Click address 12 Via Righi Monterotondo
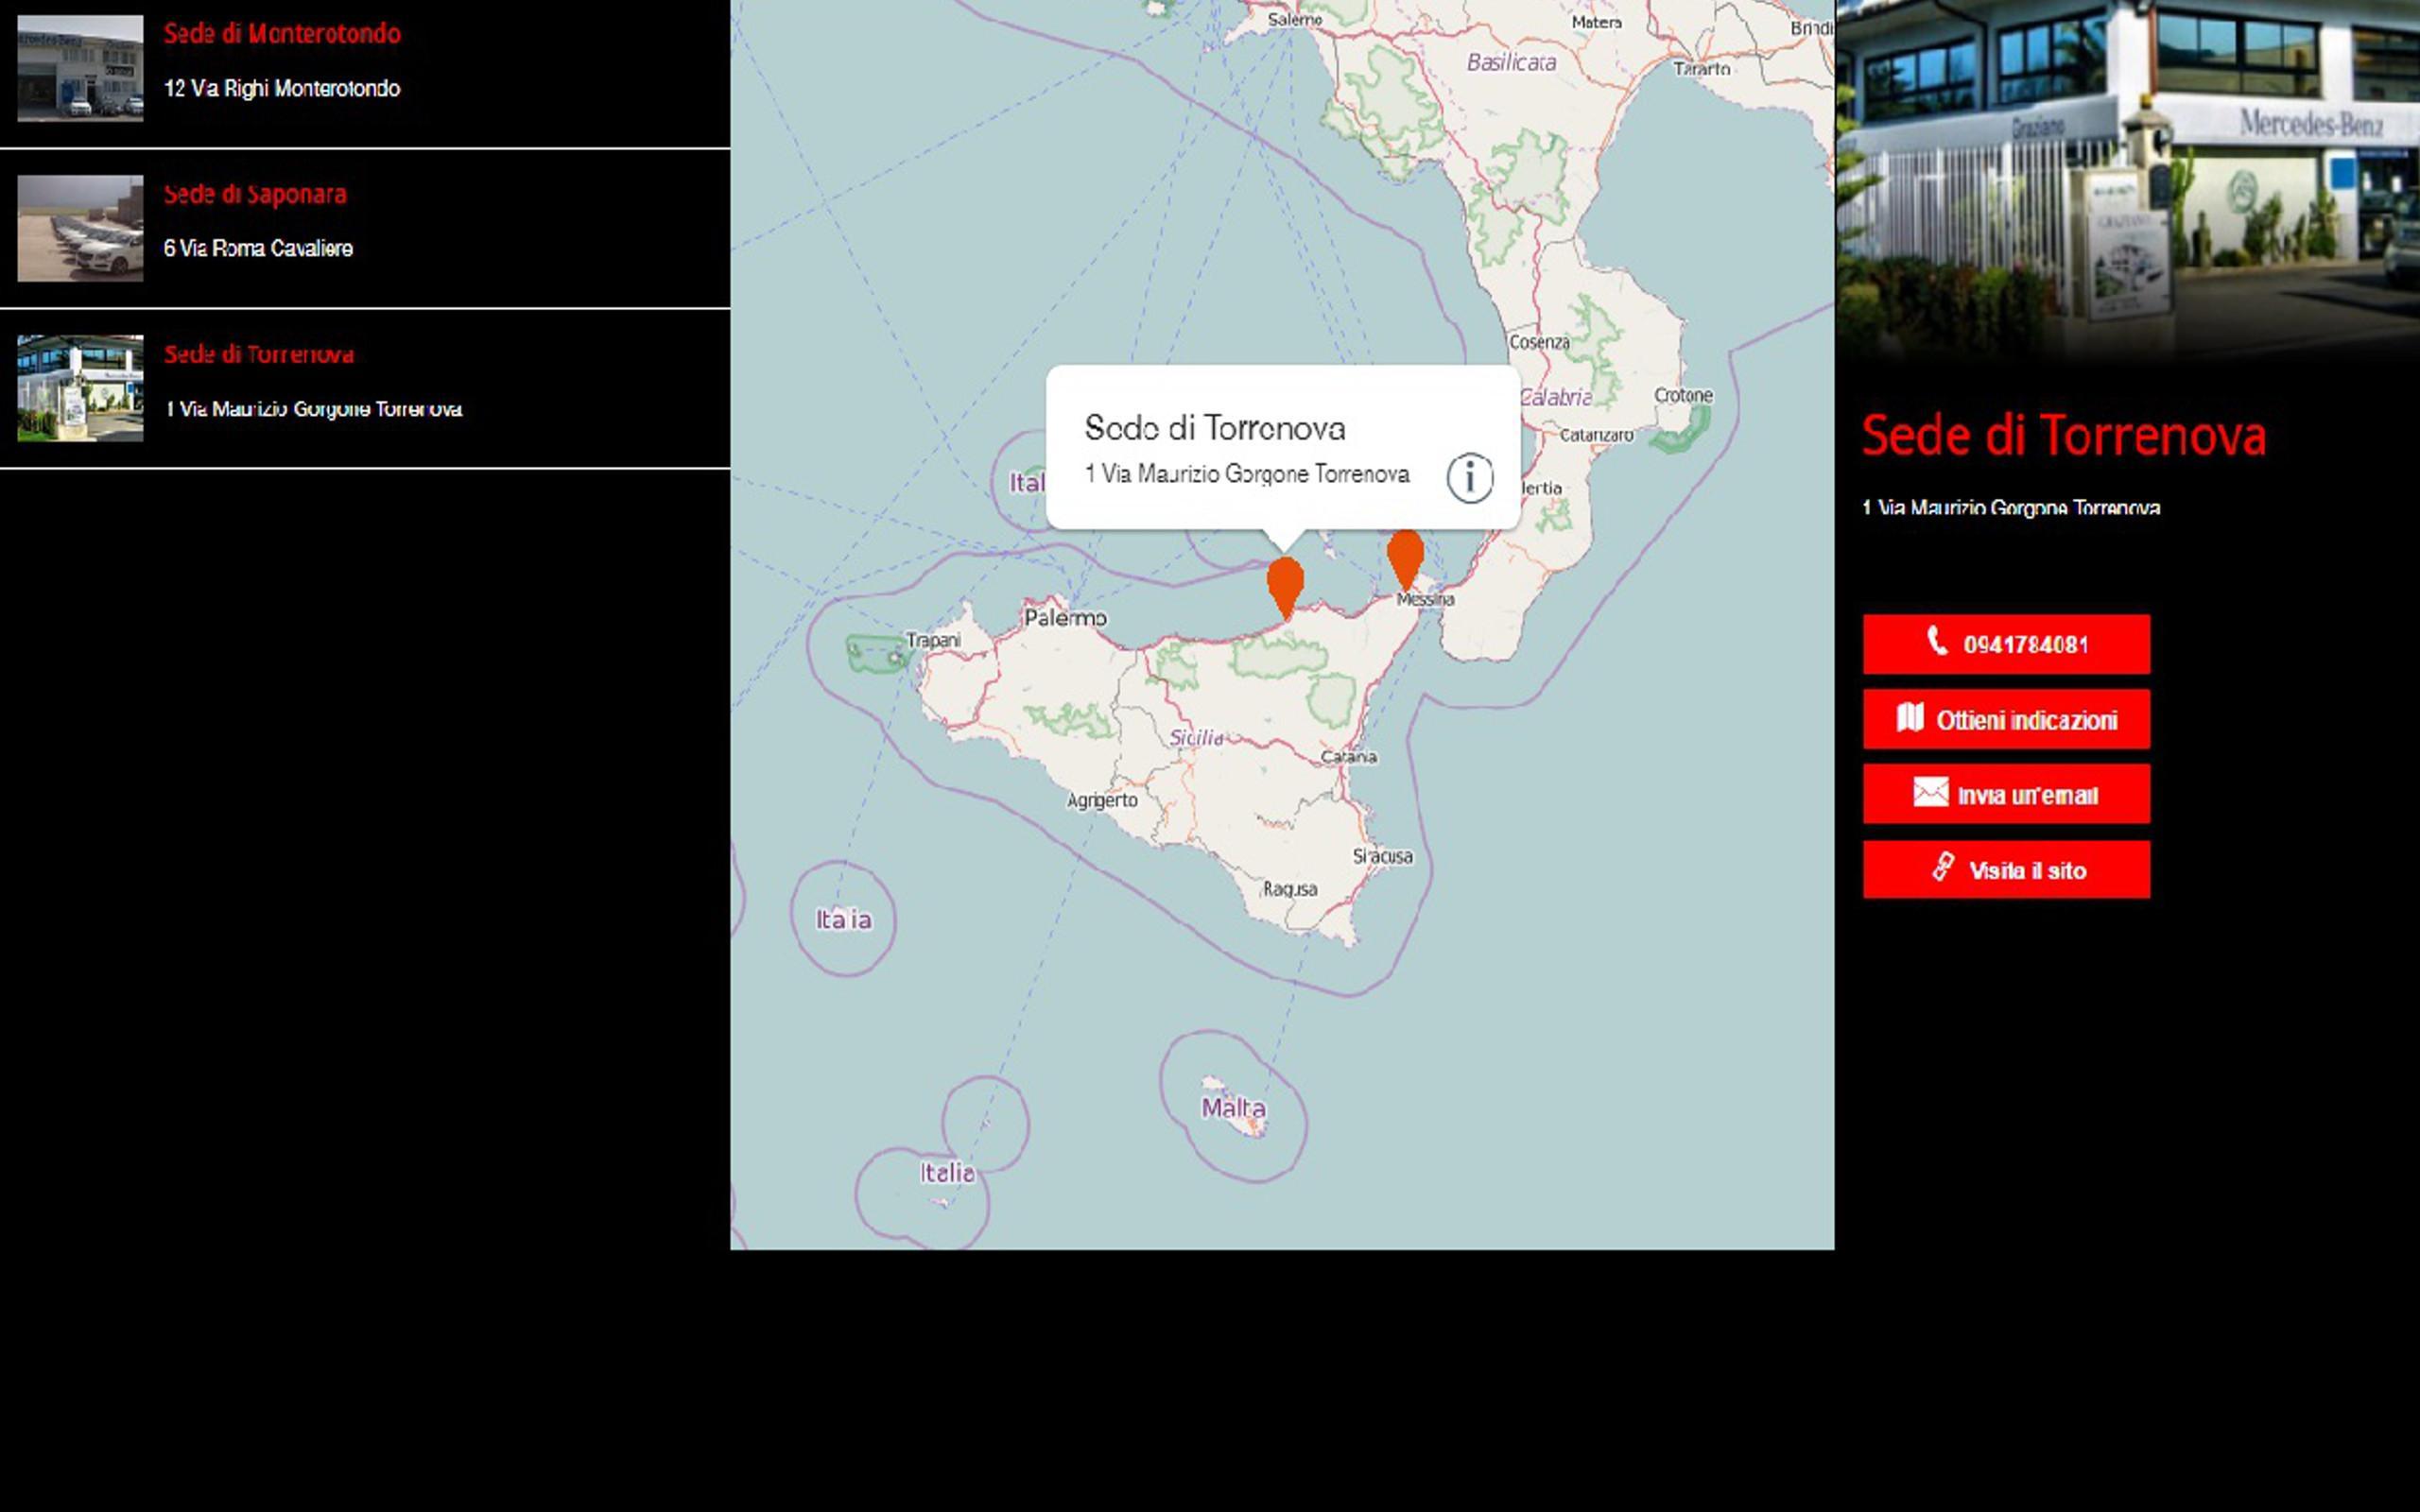The height and width of the screenshot is (1512, 2420). pos(282,89)
